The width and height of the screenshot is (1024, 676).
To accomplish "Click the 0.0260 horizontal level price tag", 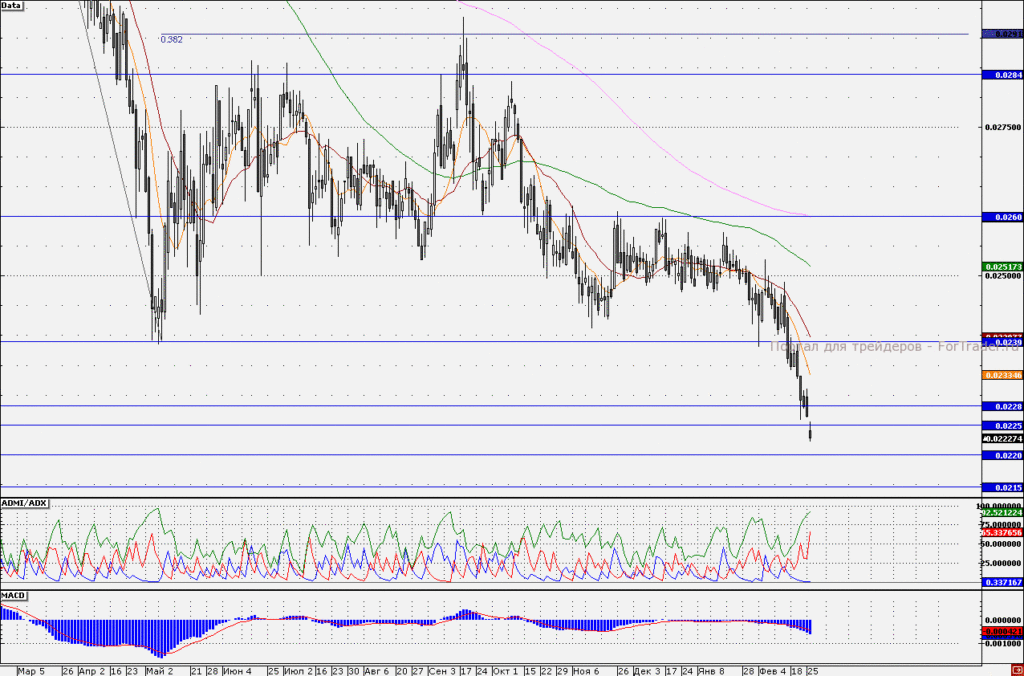I will 1002,217.
